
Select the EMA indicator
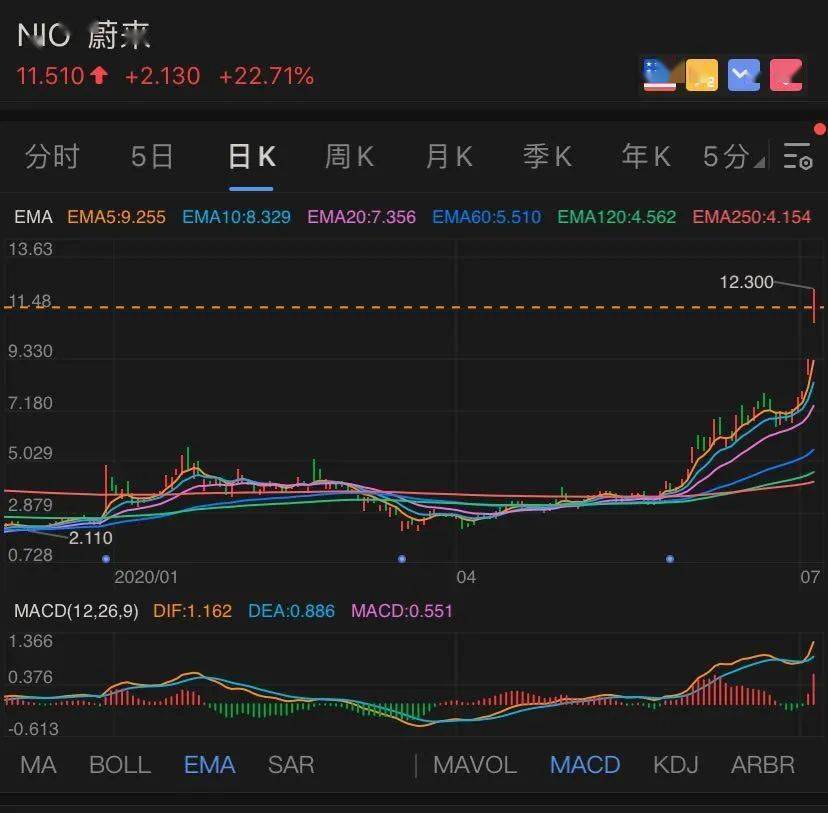click(x=210, y=764)
